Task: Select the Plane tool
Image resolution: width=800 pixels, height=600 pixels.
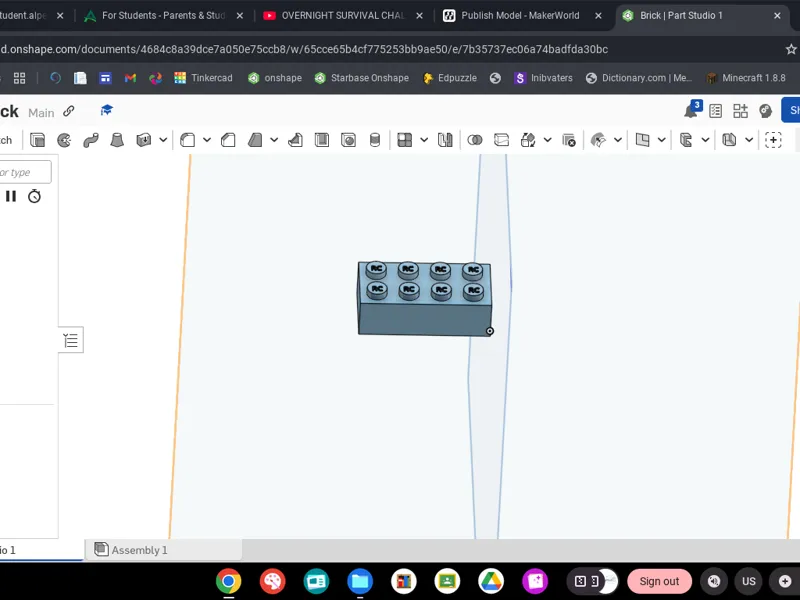Action: 642,140
